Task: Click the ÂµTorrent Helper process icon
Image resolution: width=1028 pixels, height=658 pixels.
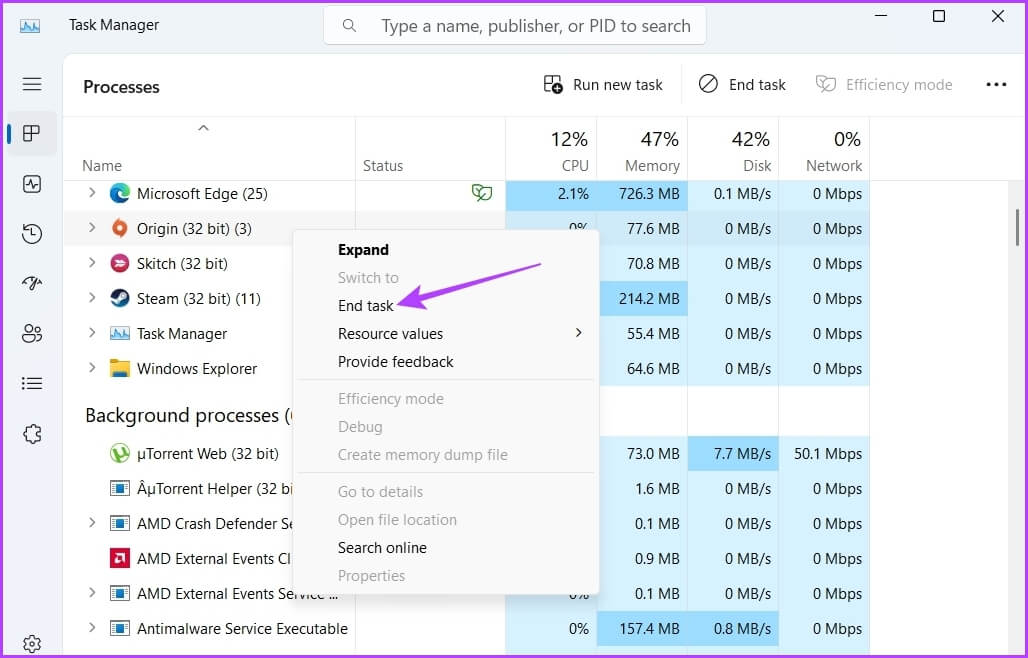Action: click(119, 488)
